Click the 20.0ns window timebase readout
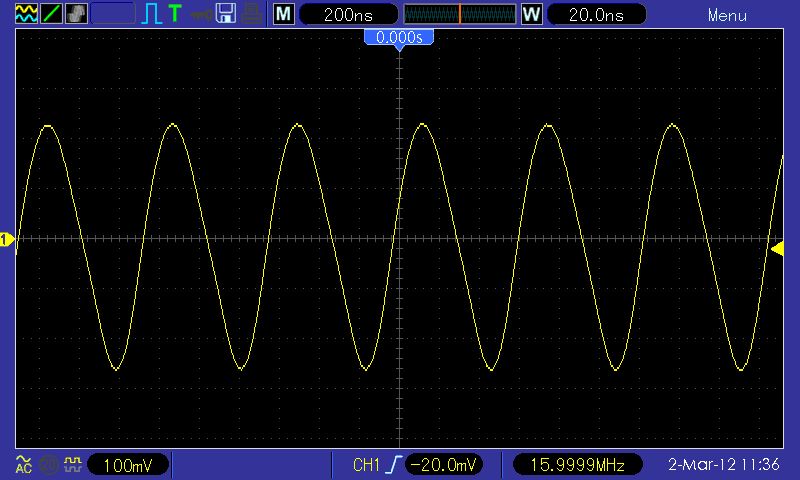The width and height of the screenshot is (800, 480). pyautogui.click(x=596, y=15)
